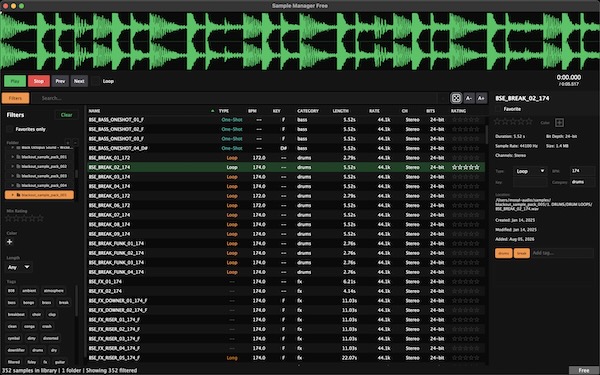Sort table by RATING column header

click(458, 111)
